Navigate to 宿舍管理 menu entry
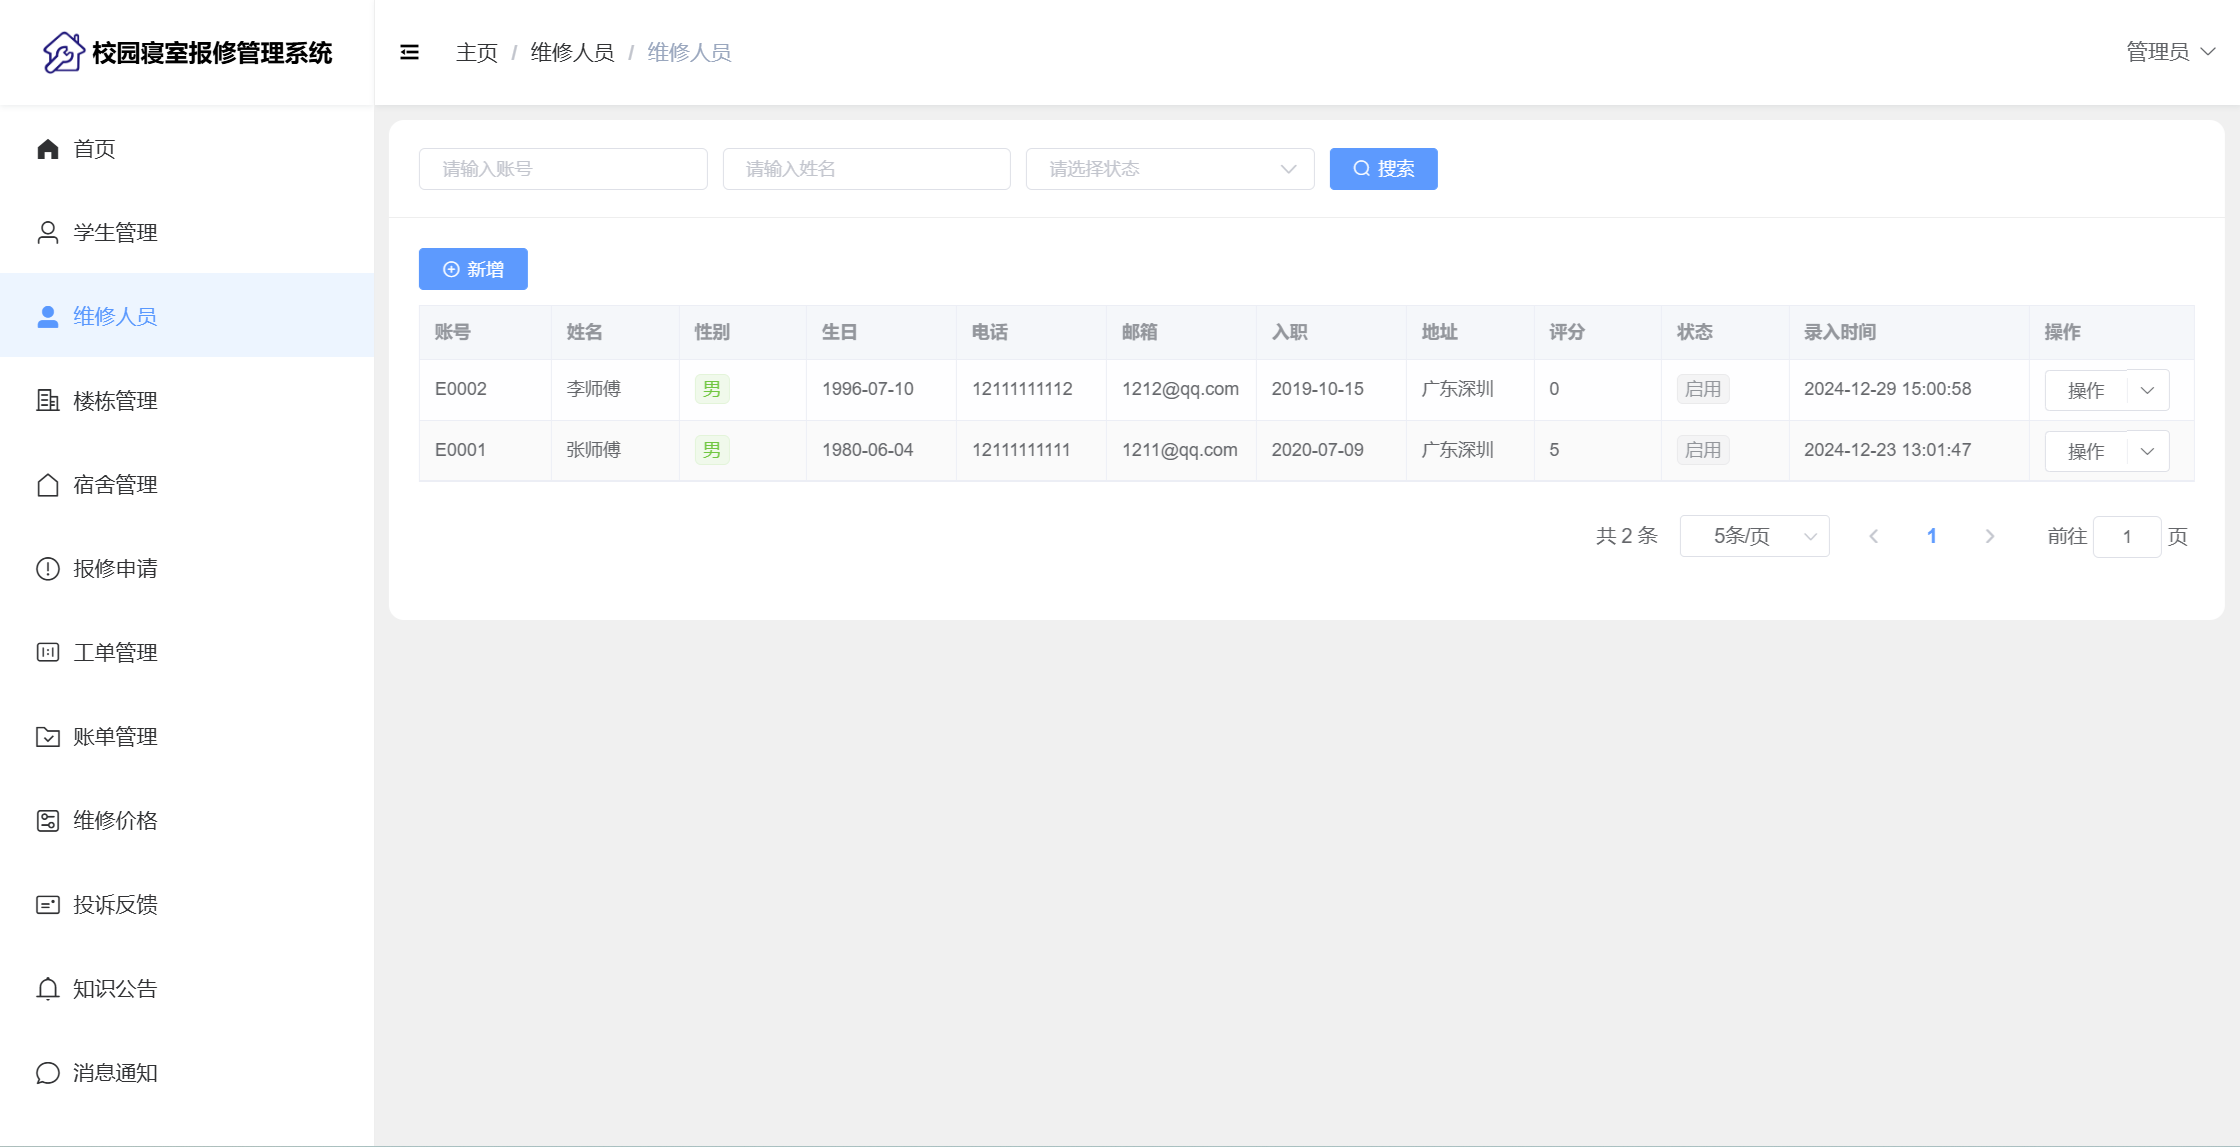Viewport: 2240px width, 1147px height. 115,485
